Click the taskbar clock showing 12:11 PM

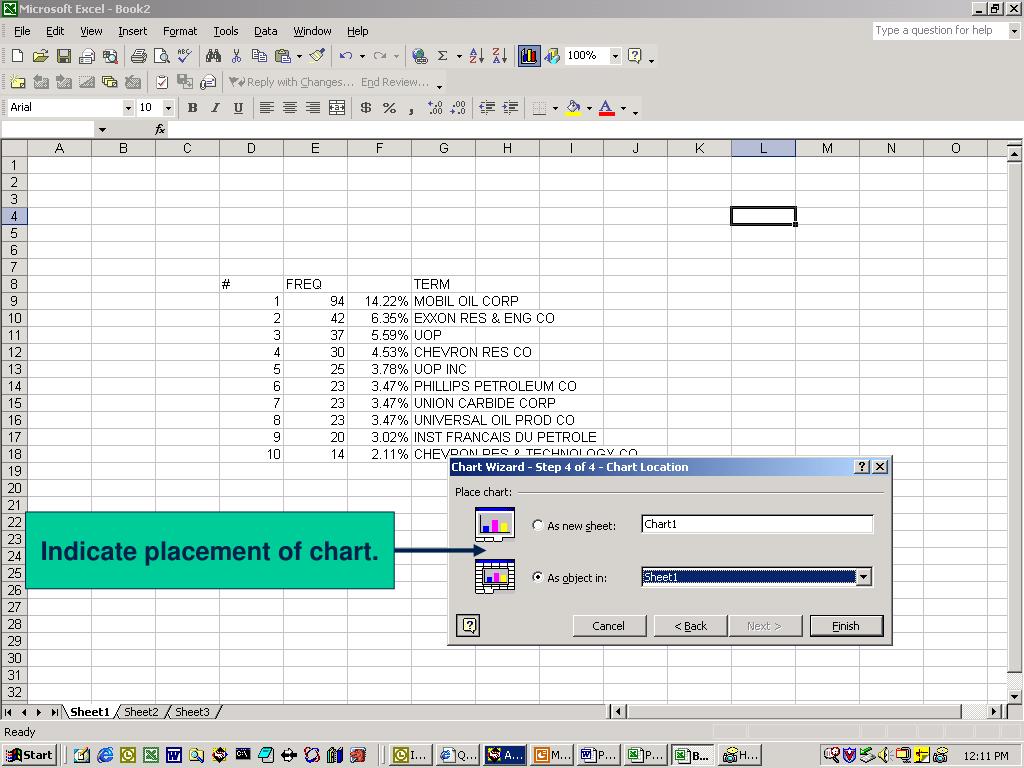pos(985,756)
